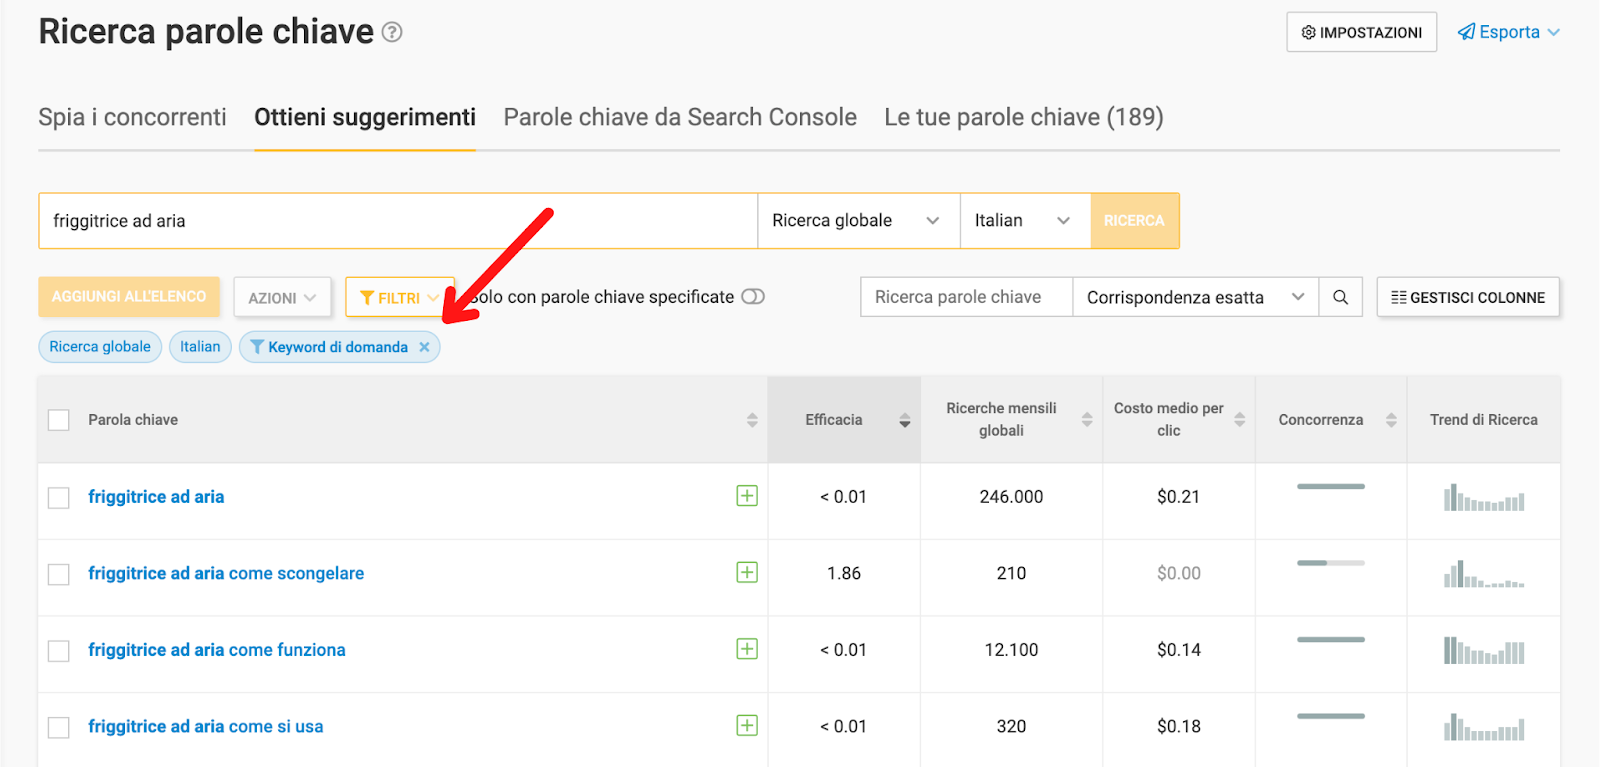Click the IMPOSTAZIONI button

coord(1361,32)
